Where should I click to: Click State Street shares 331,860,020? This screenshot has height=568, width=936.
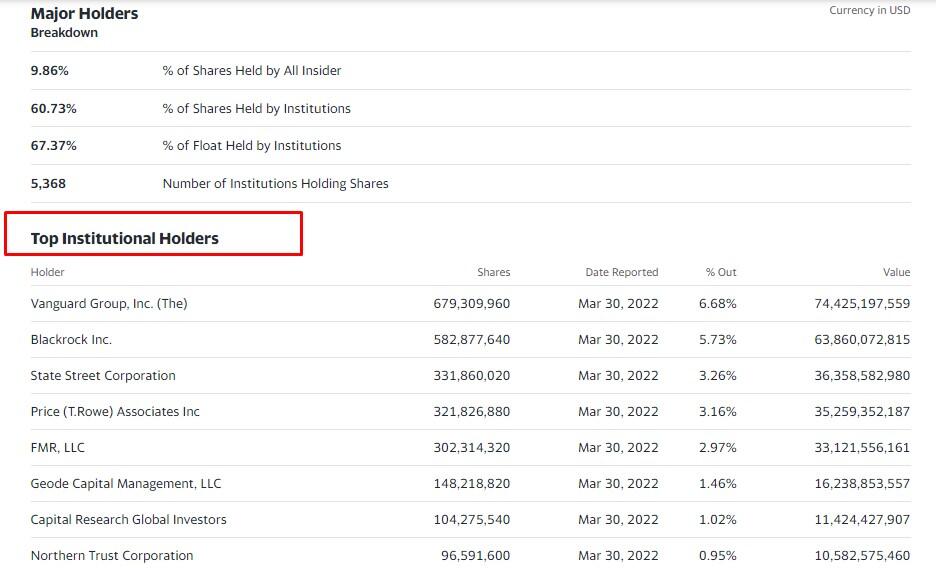click(472, 376)
